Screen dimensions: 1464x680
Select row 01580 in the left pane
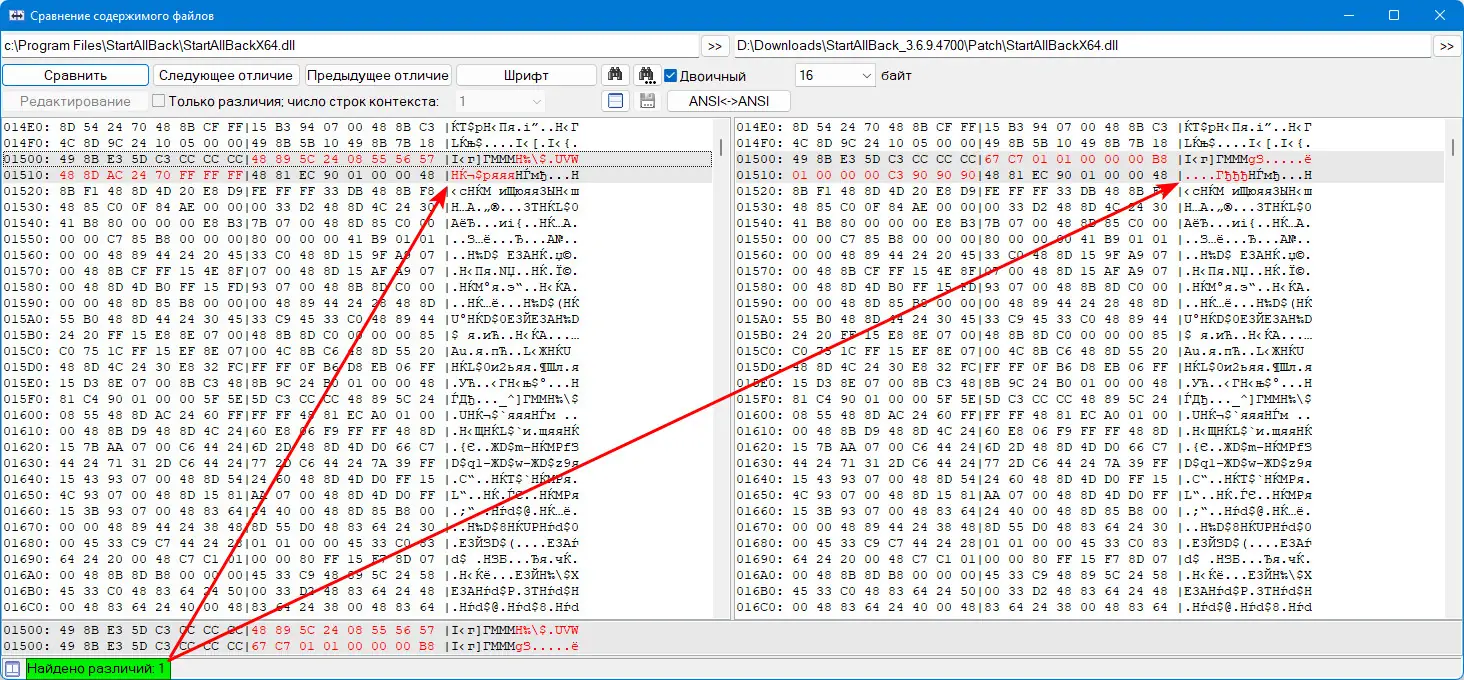(x=357, y=287)
